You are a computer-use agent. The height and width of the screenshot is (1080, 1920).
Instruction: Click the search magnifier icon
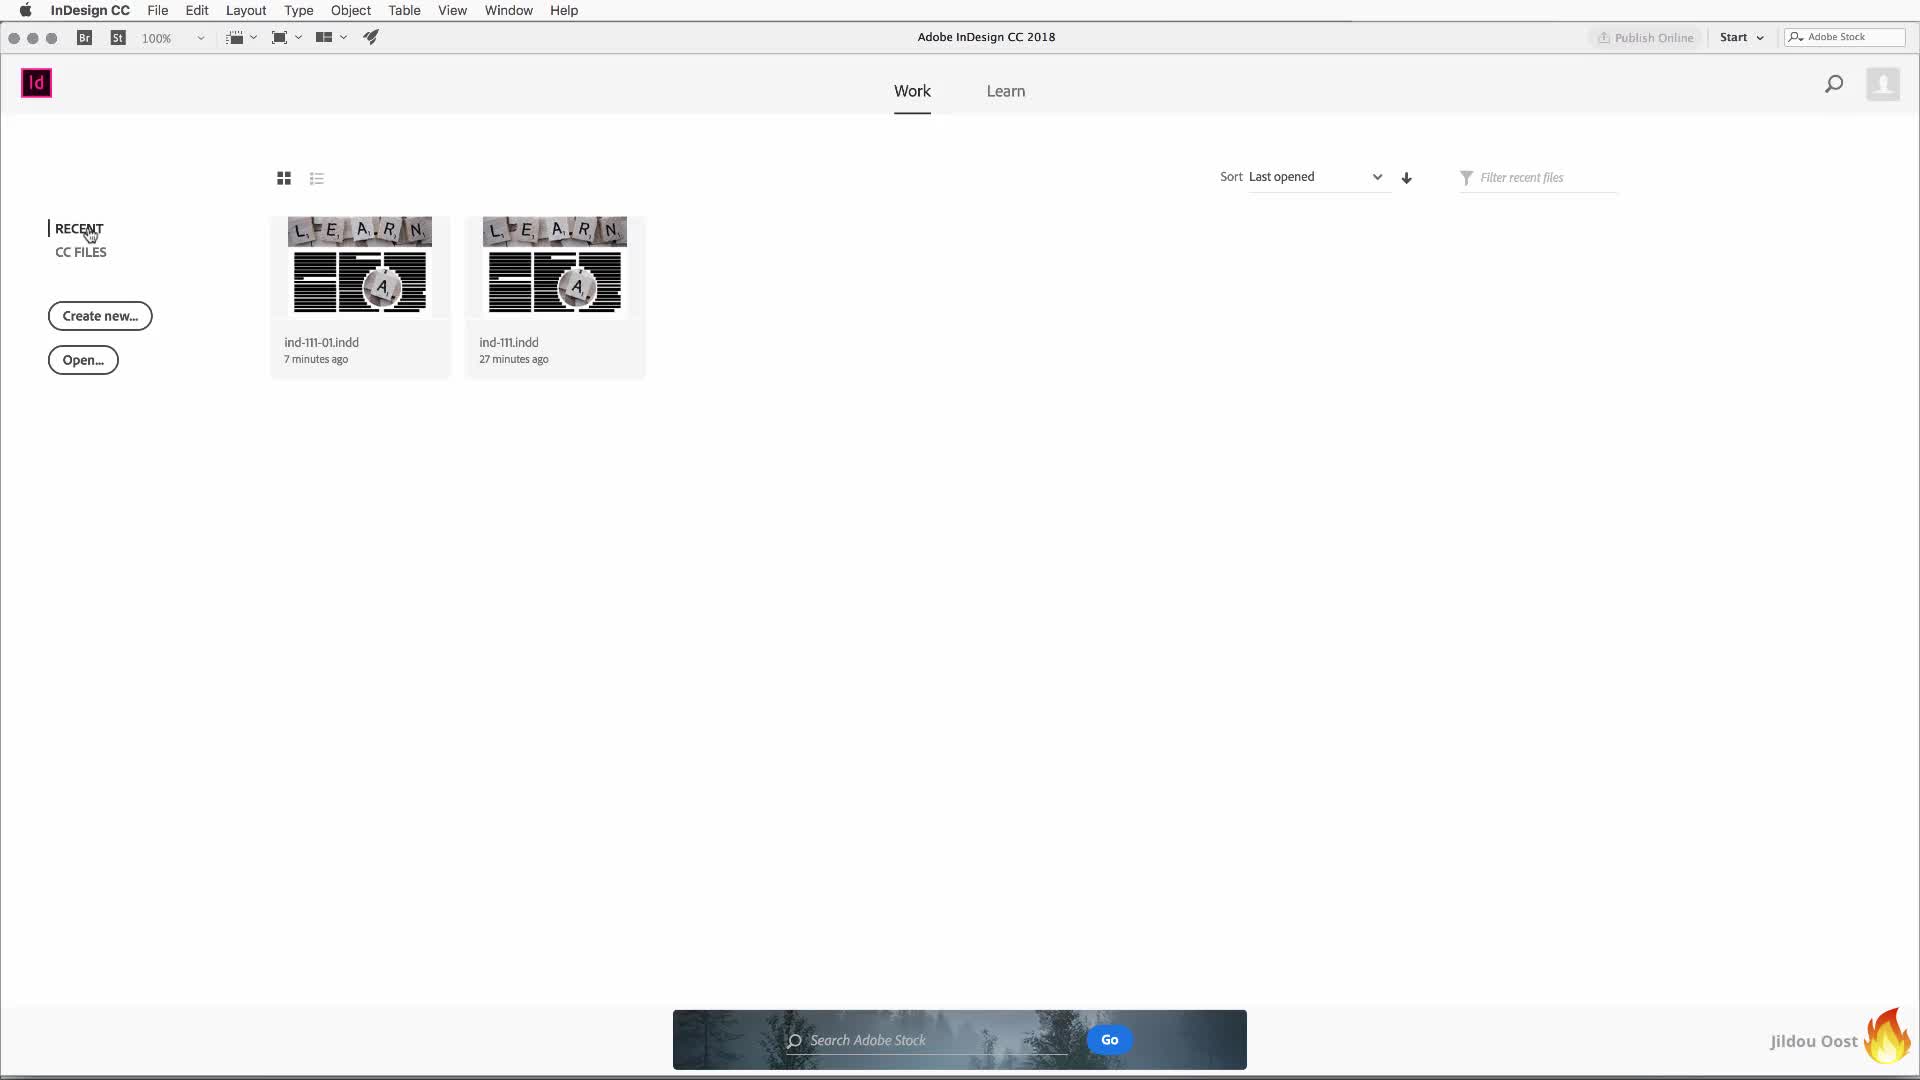pyautogui.click(x=1834, y=84)
